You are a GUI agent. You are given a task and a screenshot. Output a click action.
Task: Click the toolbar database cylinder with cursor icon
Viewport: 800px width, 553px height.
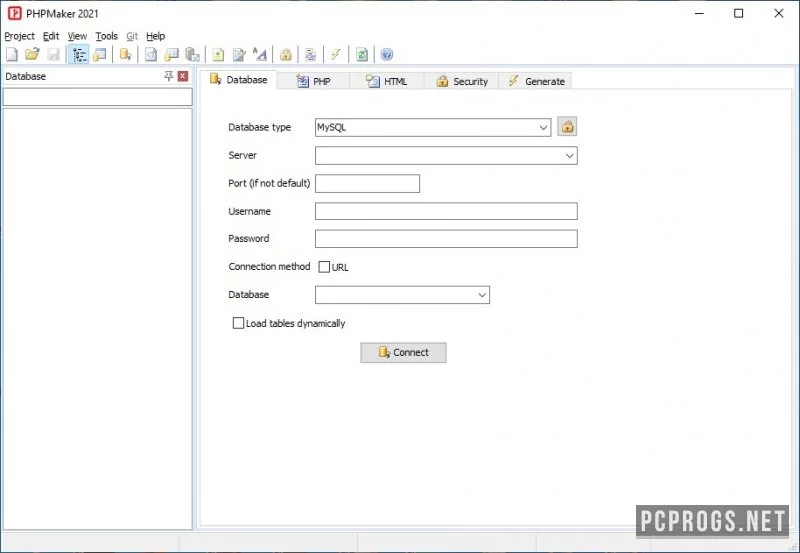click(x=125, y=54)
